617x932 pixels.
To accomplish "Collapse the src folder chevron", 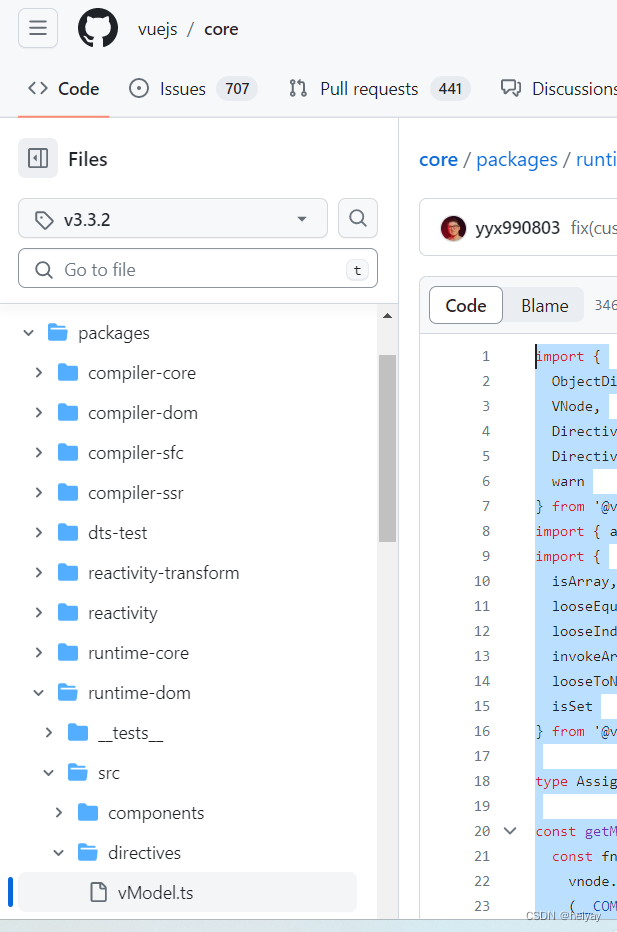I will (49, 772).
